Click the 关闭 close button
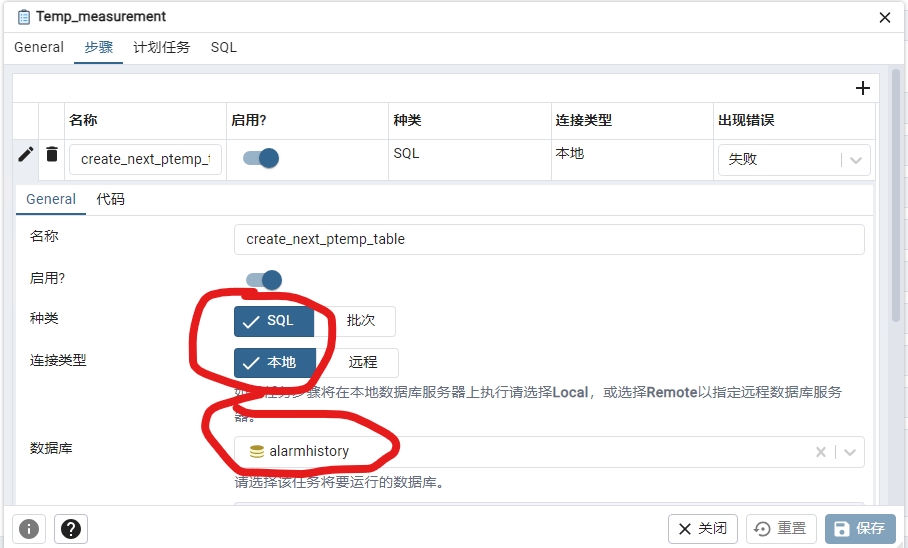Screen dimensions: 908x548 tap(703, 528)
